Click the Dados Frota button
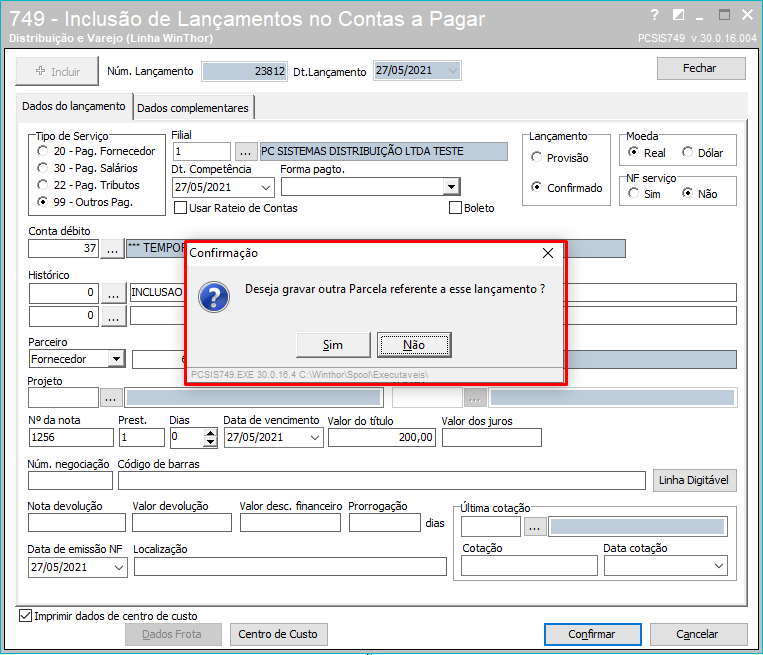The image size is (763, 655). pyautogui.click(x=173, y=635)
